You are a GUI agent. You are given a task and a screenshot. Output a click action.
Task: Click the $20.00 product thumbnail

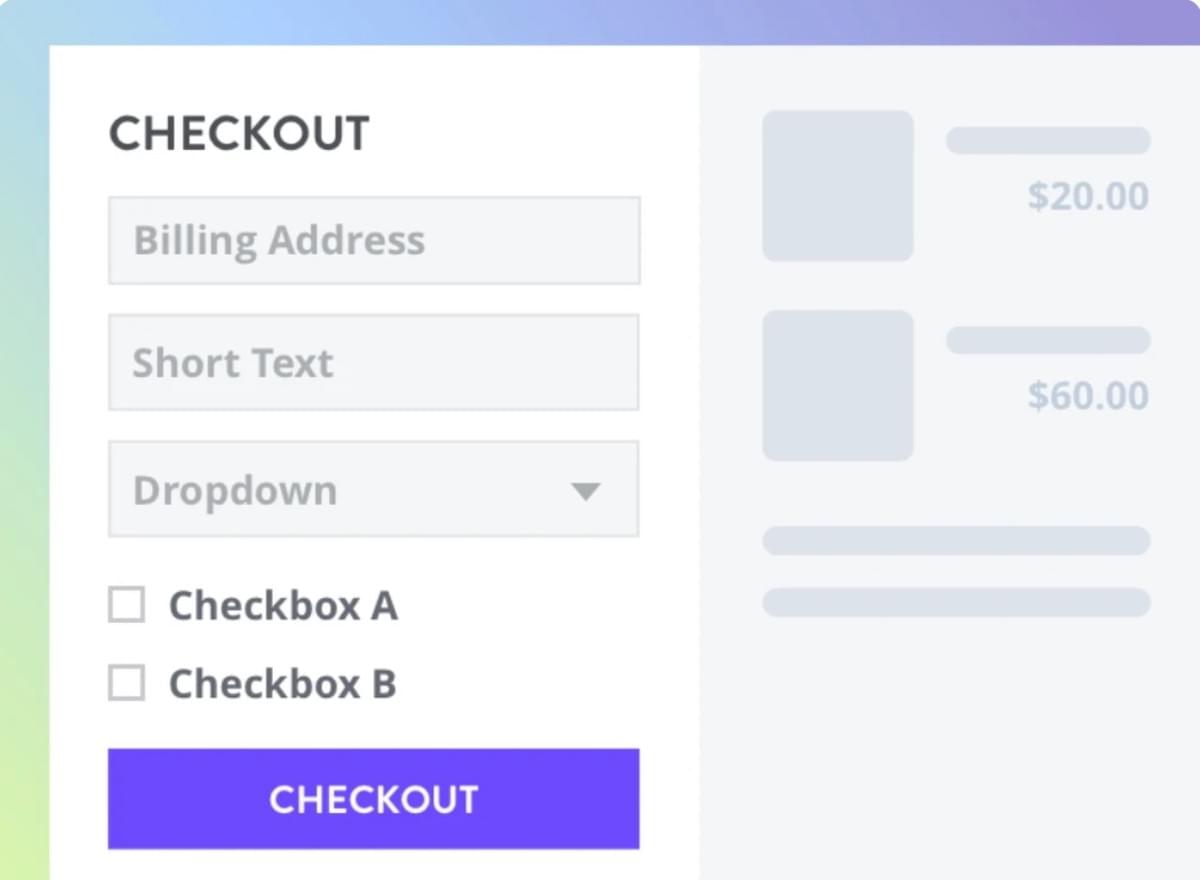(x=838, y=186)
